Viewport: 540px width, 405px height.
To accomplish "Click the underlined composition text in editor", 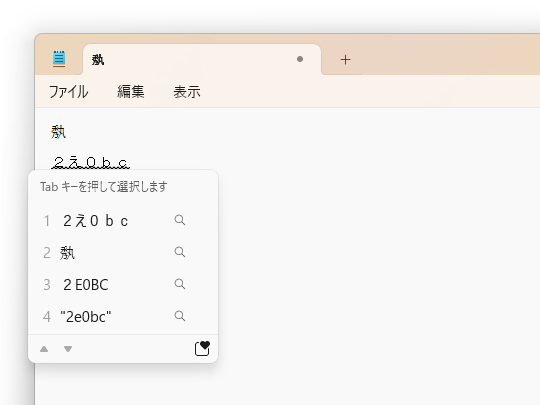I will click(91, 163).
